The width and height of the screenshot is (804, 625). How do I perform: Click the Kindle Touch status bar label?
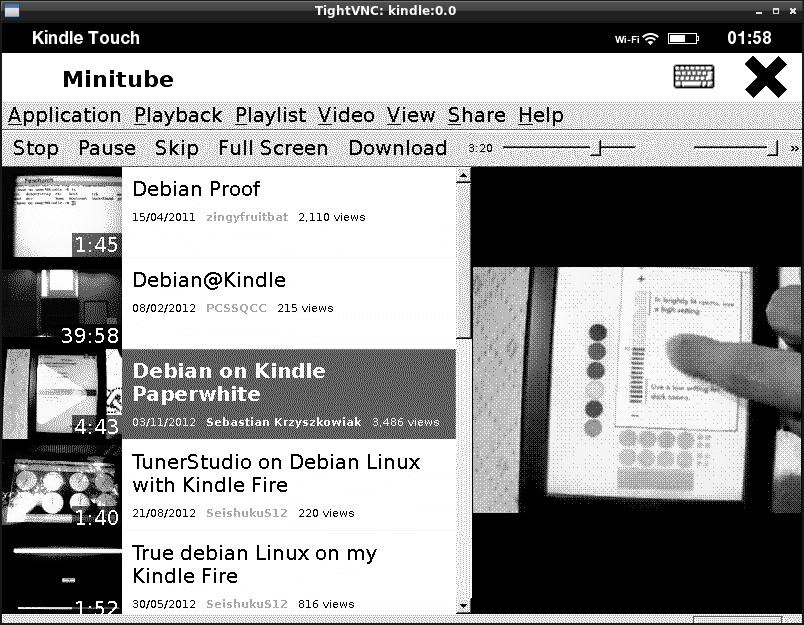pos(86,38)
